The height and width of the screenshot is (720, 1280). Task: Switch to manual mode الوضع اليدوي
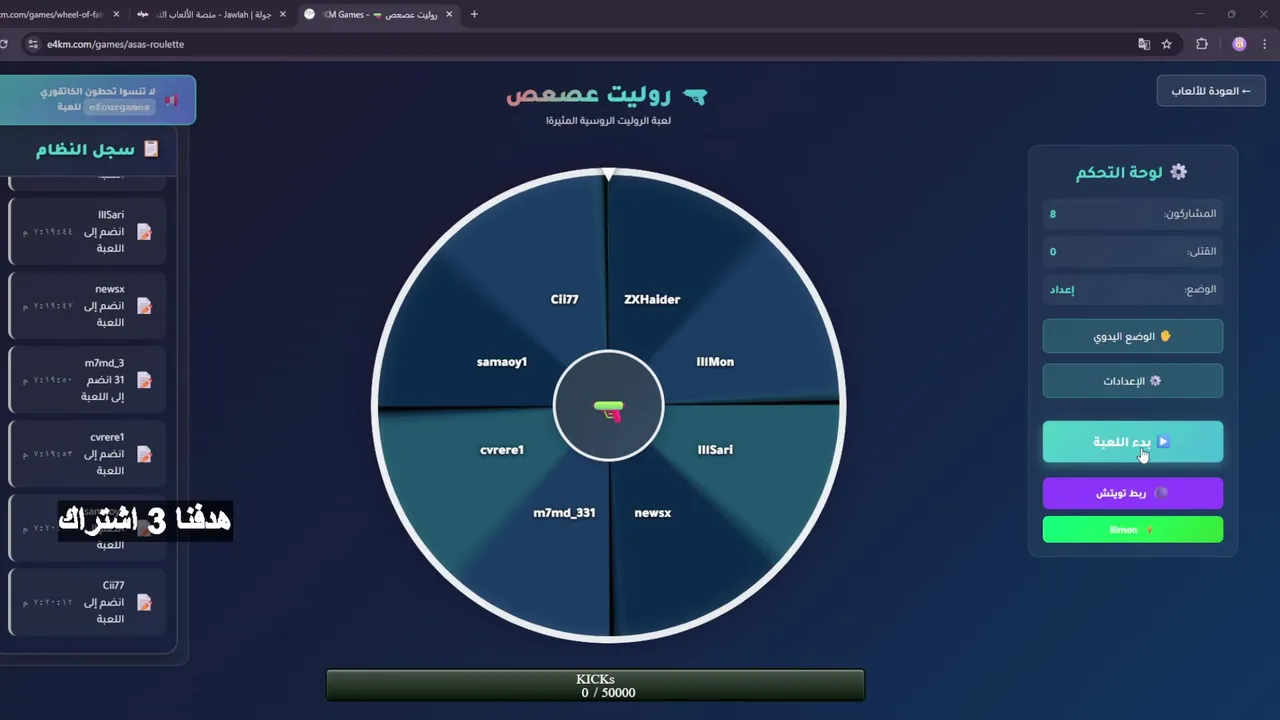click(x=1132, y=337)
